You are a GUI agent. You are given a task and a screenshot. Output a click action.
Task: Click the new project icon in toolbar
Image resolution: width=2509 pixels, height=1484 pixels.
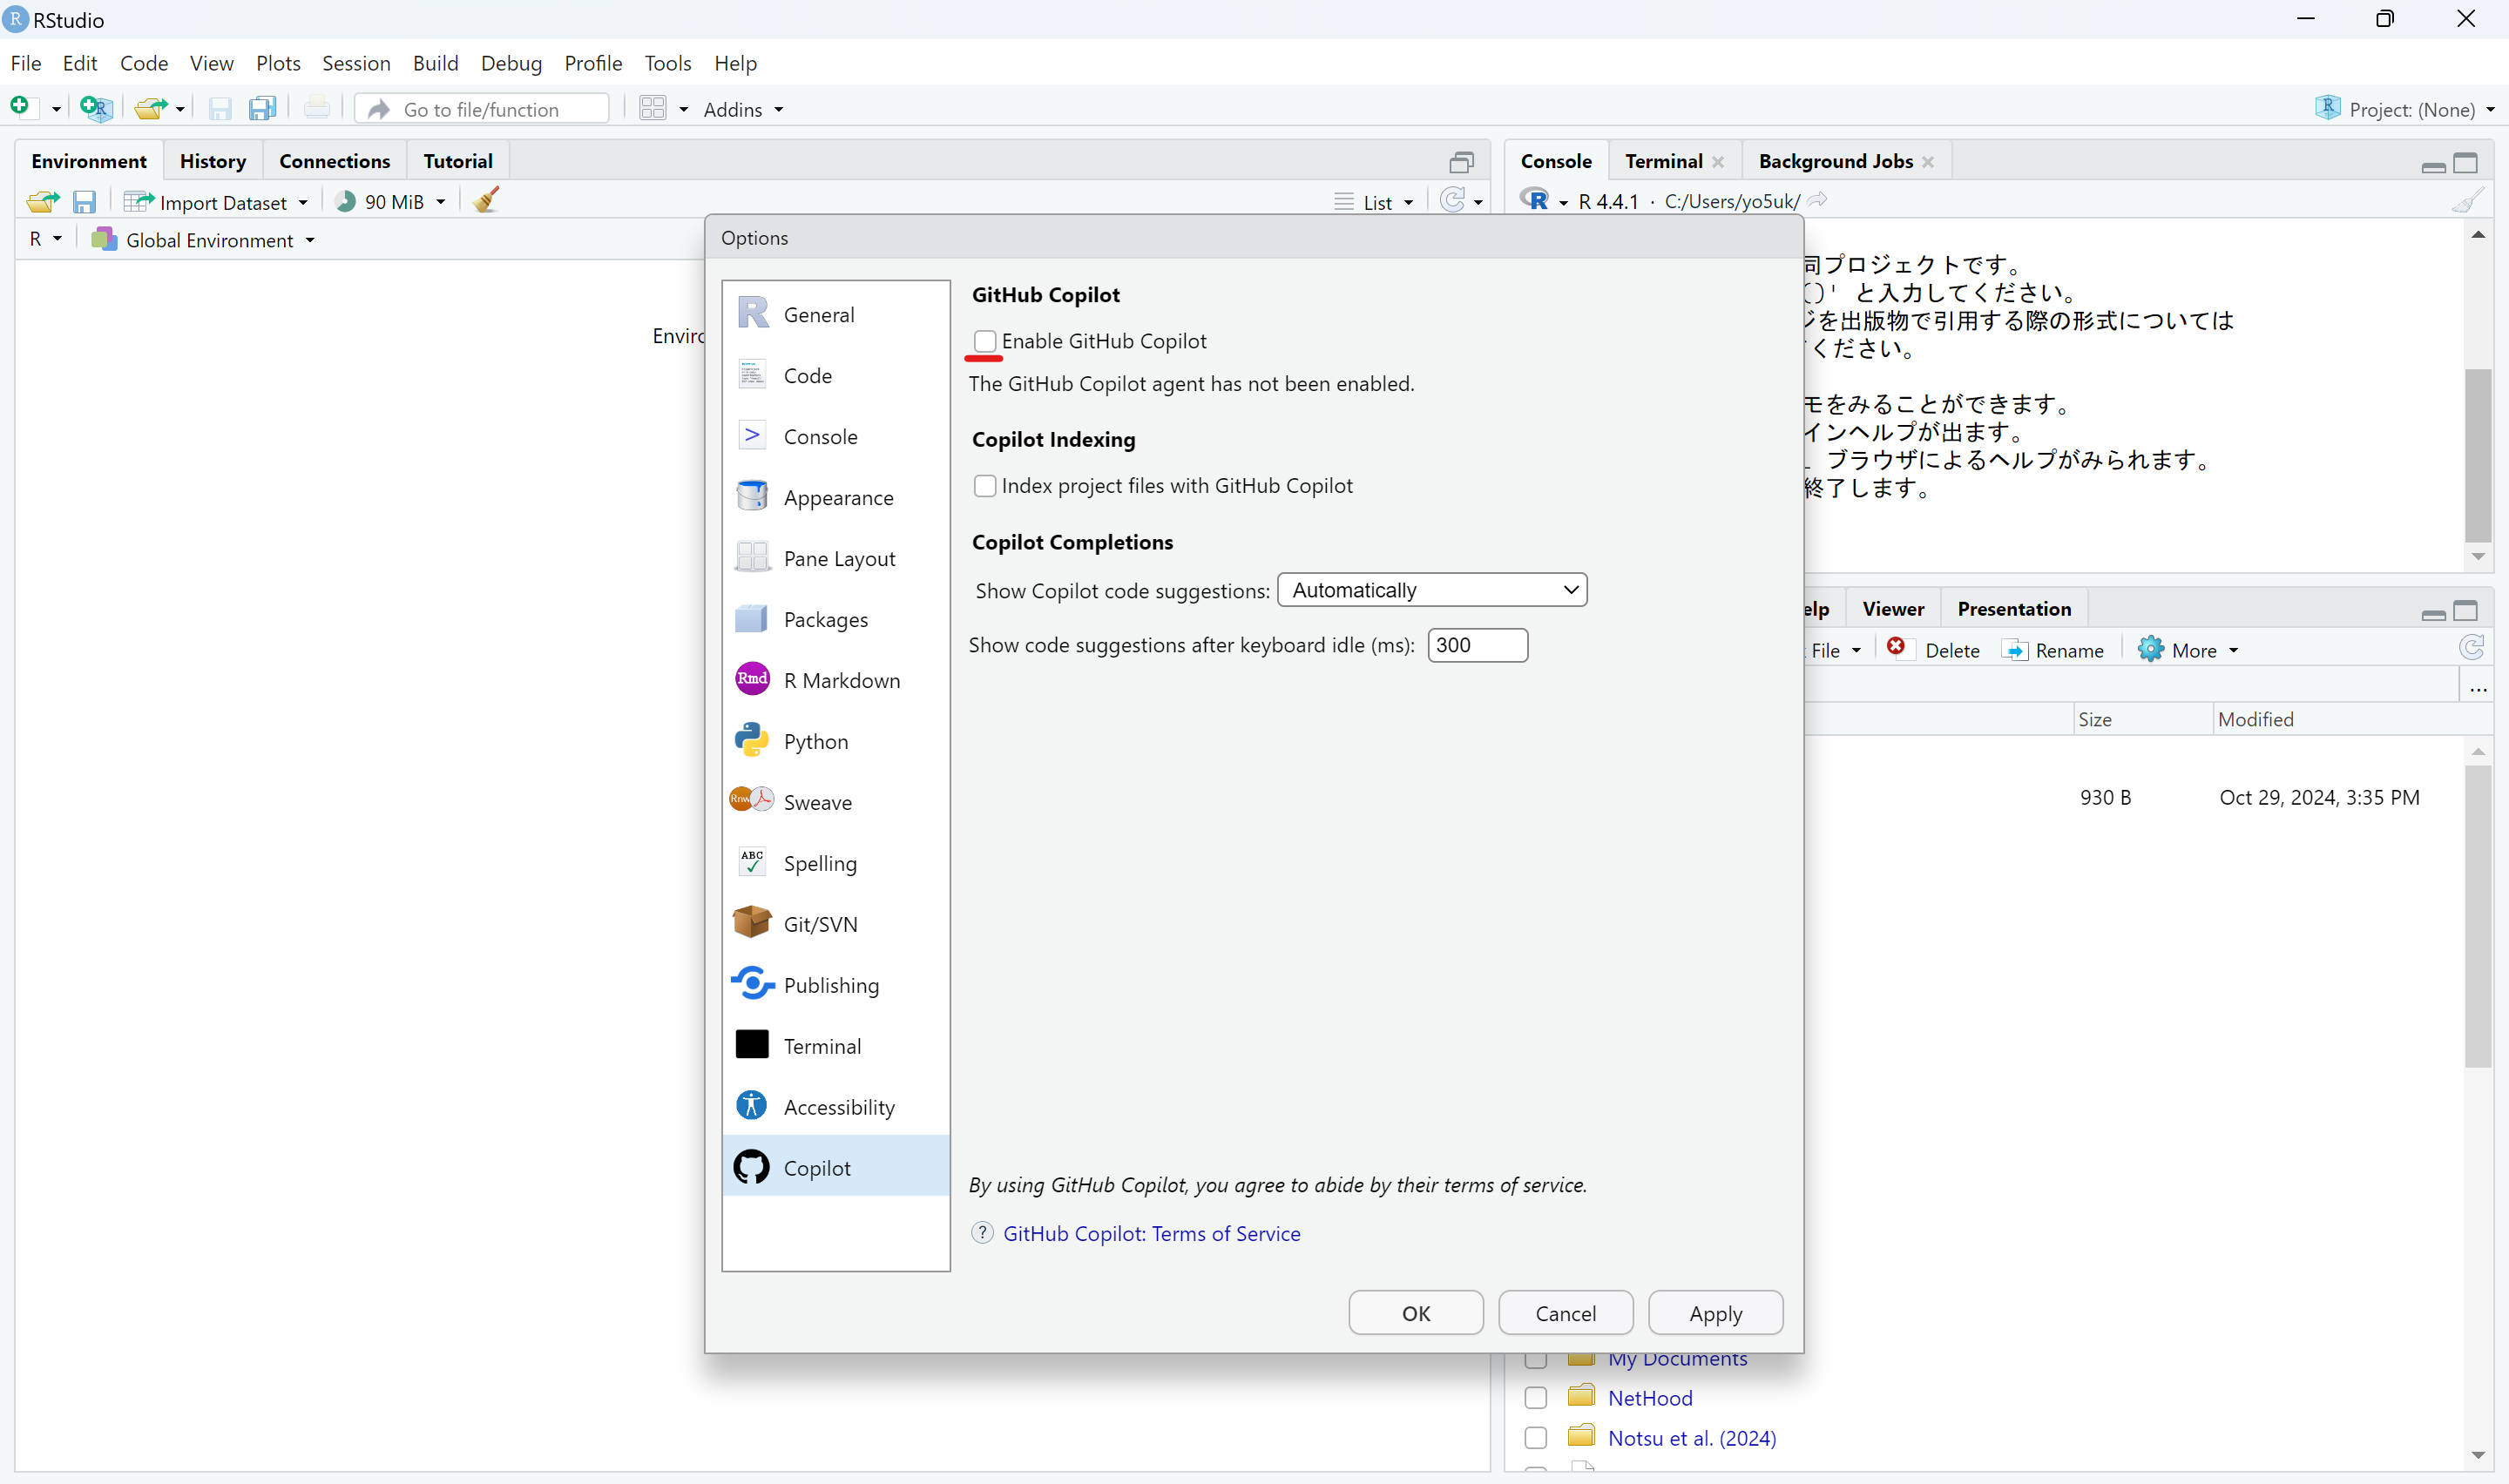[x=96, y=109]
